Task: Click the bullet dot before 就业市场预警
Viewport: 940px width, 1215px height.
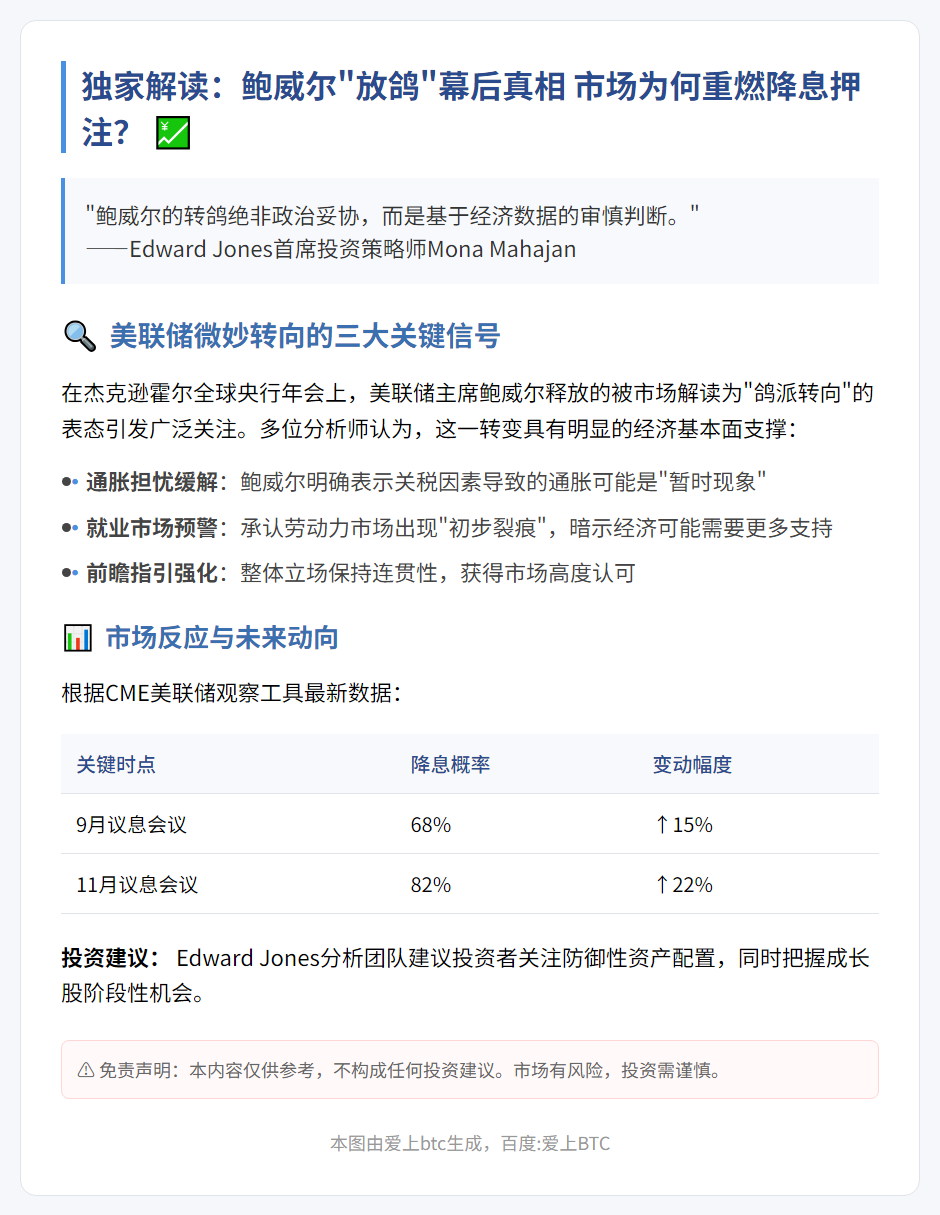Action: click(x=69, y=528)
